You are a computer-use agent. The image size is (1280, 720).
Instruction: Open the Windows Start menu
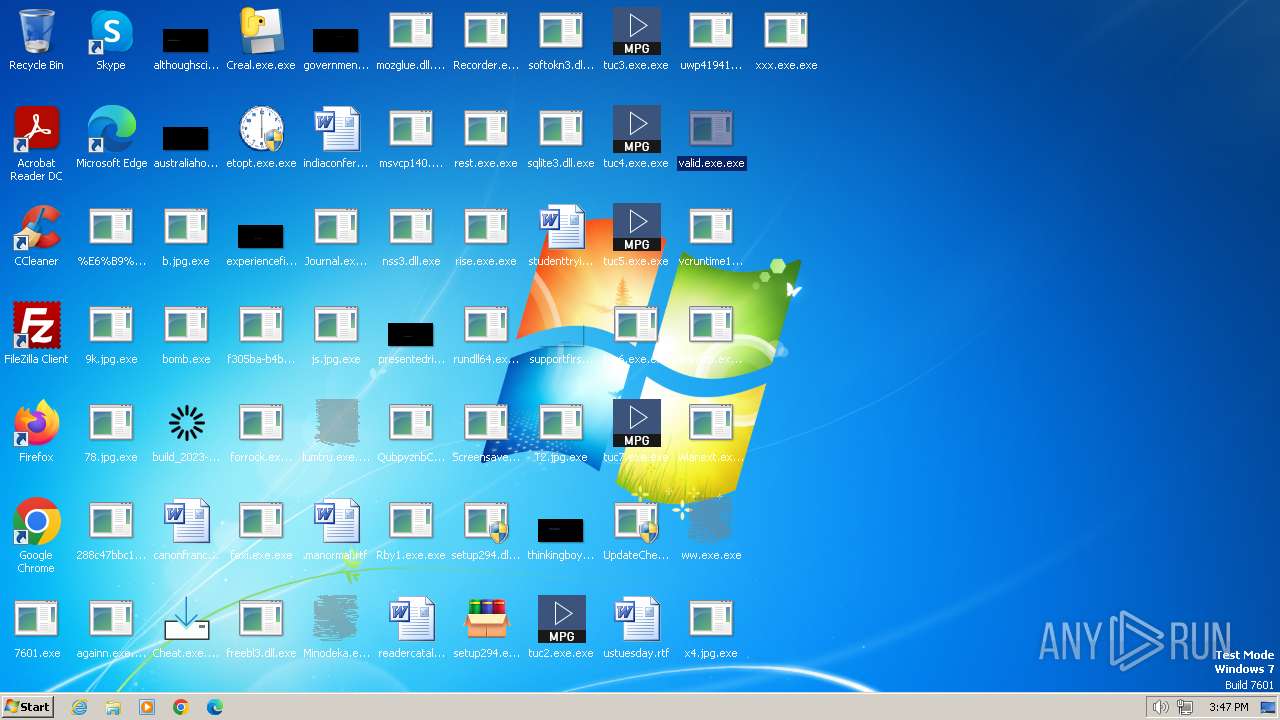tap(28, 707)
